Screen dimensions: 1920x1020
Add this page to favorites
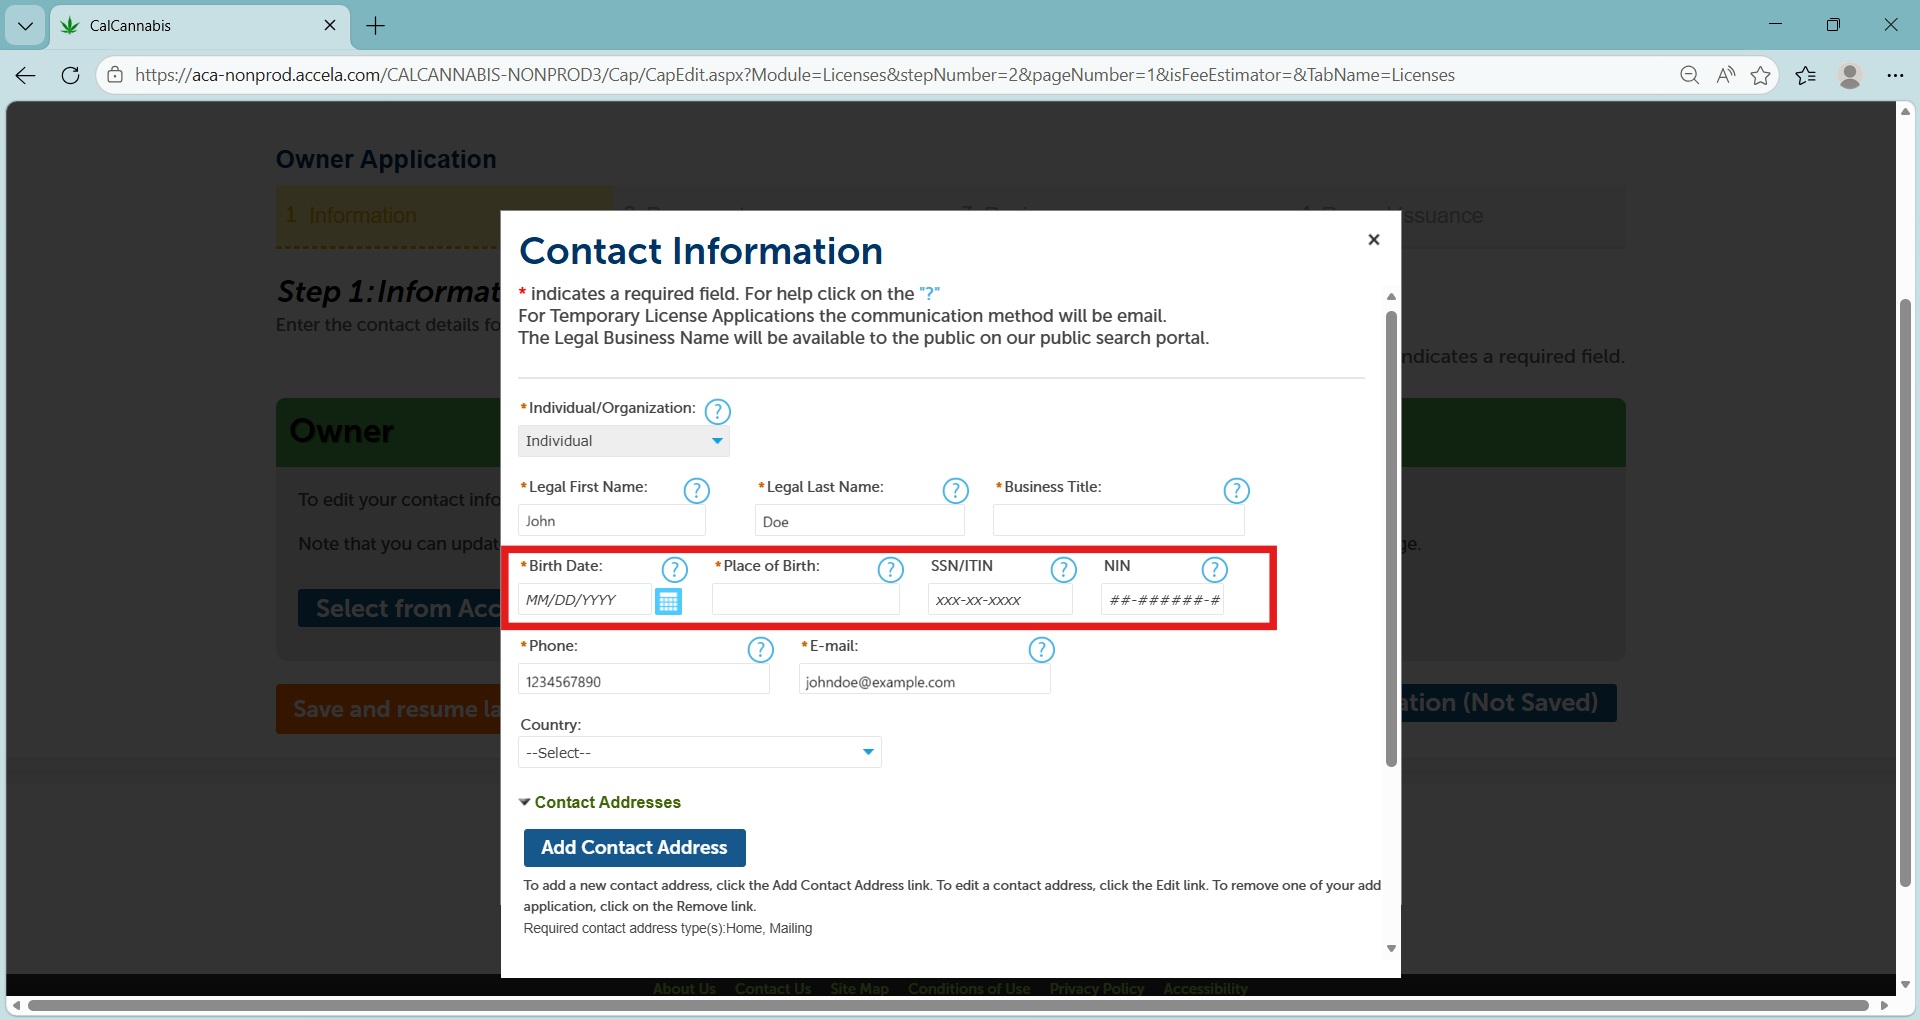point(1761,75)
